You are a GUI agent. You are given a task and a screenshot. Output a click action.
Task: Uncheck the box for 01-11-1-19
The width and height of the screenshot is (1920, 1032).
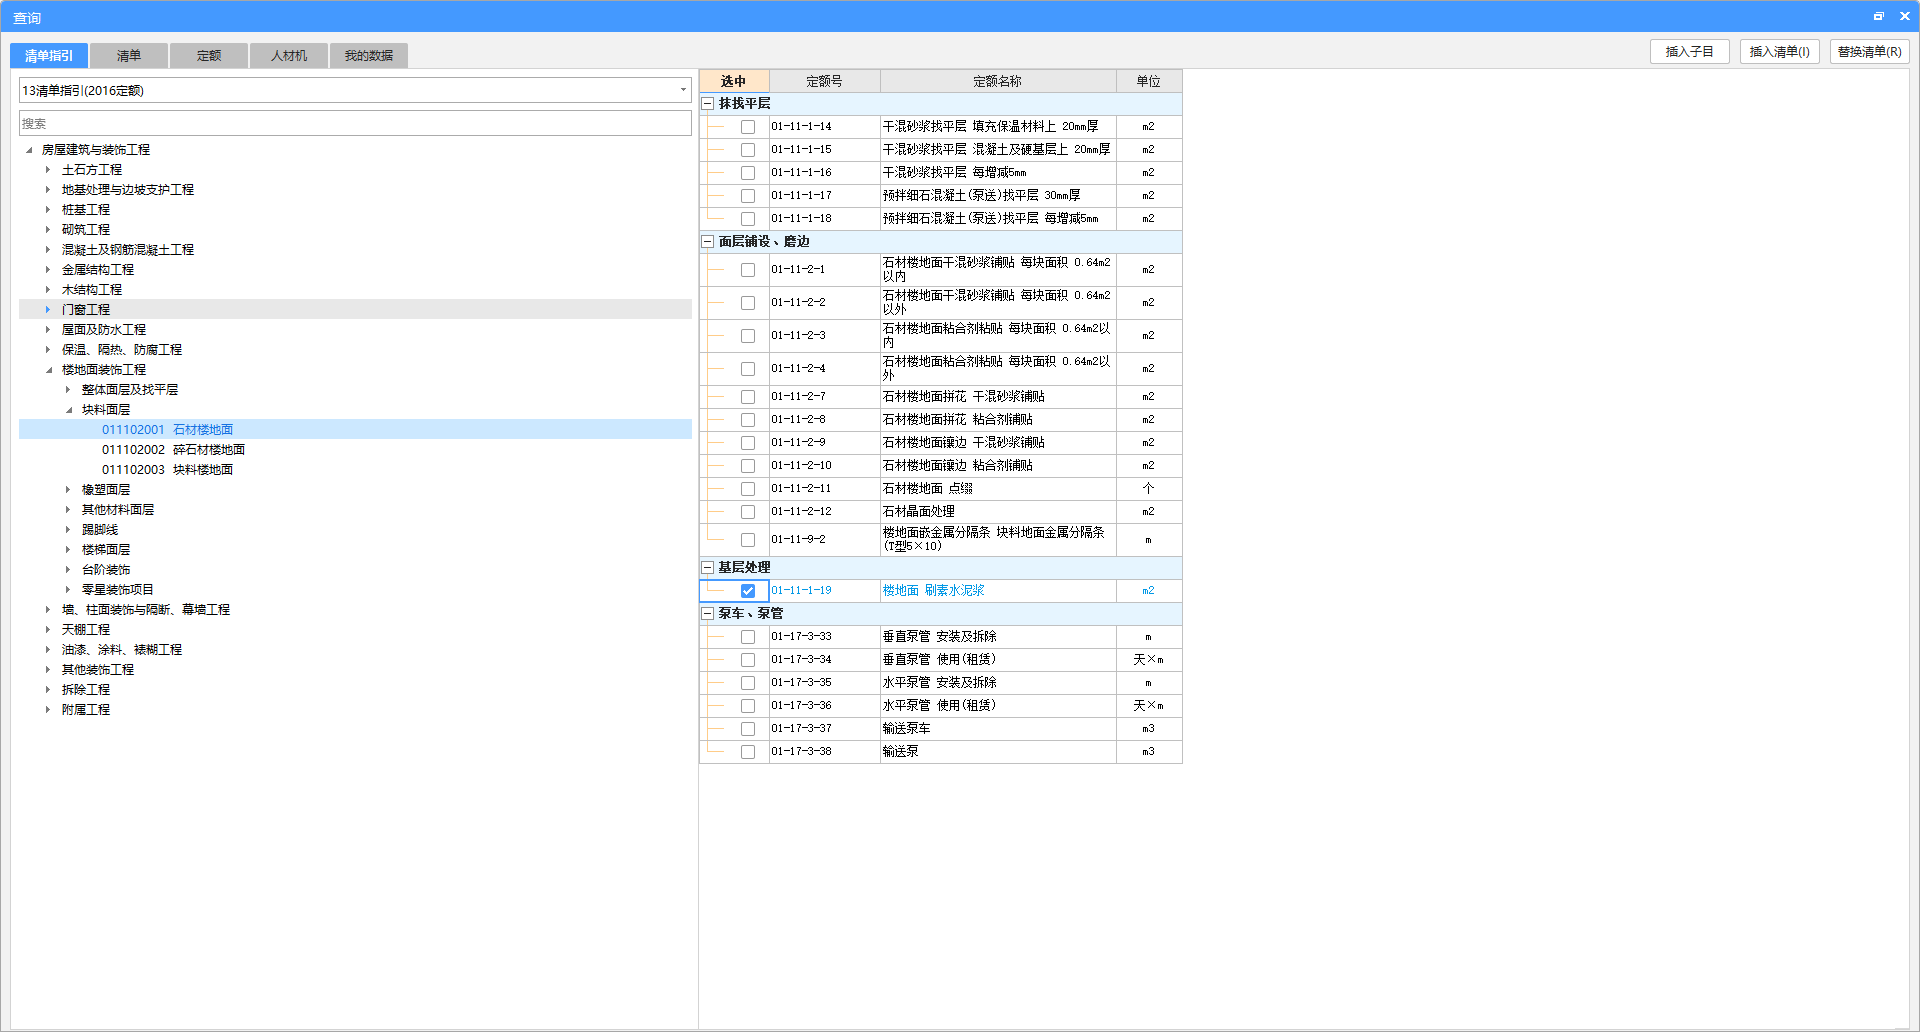748,591
